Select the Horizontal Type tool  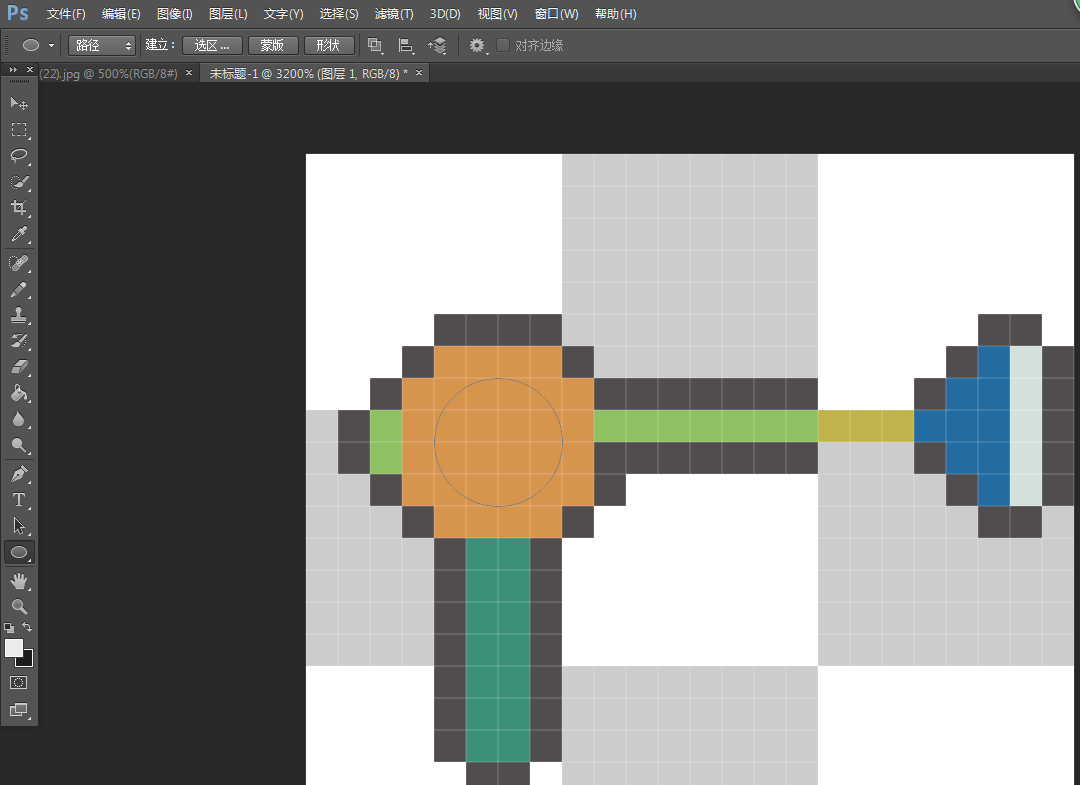(19, 500)
